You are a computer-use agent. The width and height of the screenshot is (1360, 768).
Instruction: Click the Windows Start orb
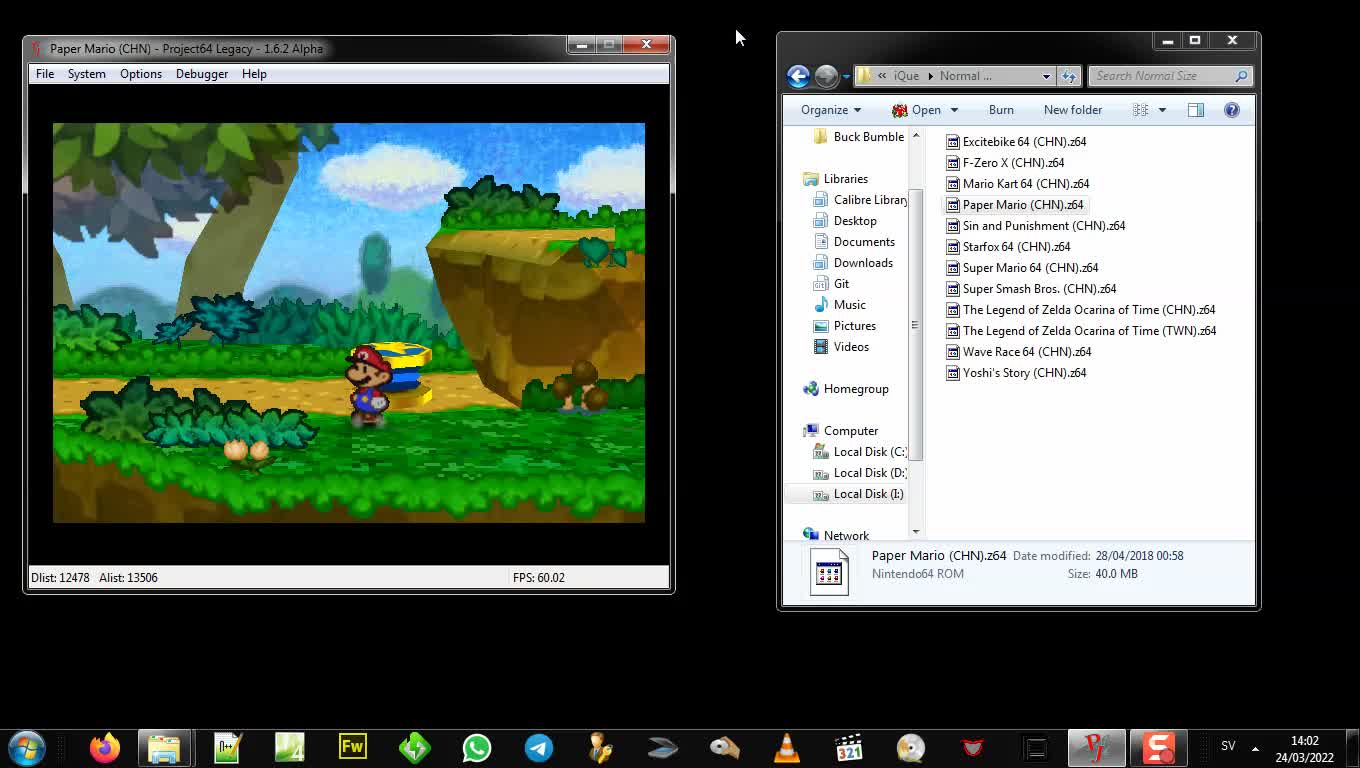tap(27, 747)
